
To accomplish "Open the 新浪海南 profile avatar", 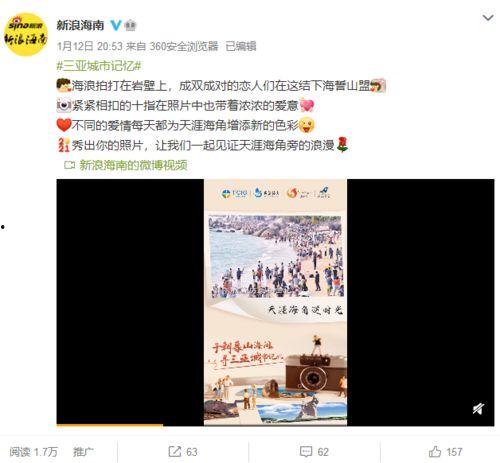I will point(25,34).
